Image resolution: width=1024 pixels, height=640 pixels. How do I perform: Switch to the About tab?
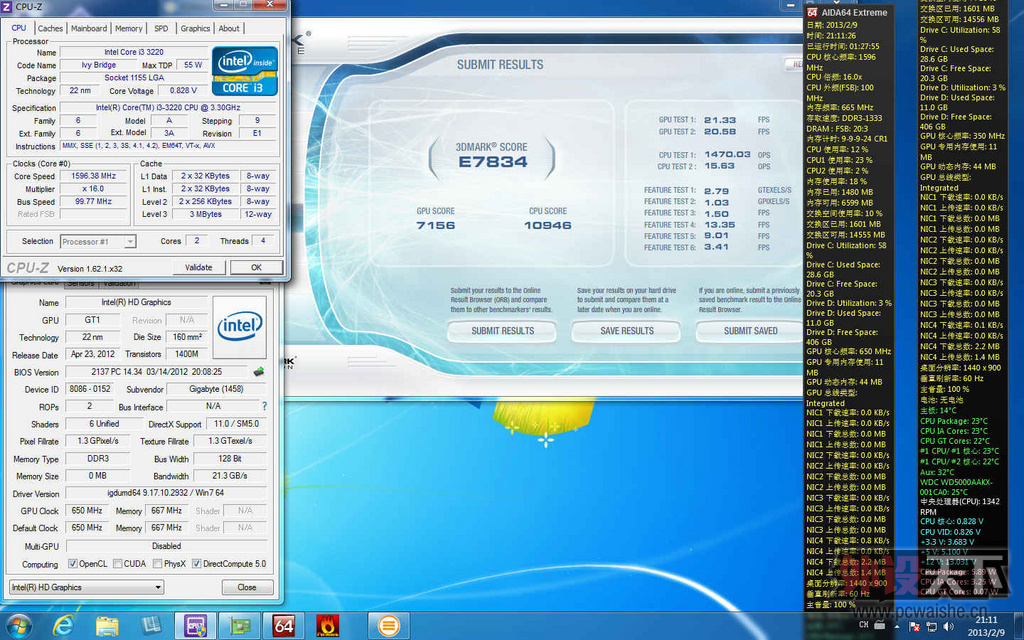tap(229, 29)
